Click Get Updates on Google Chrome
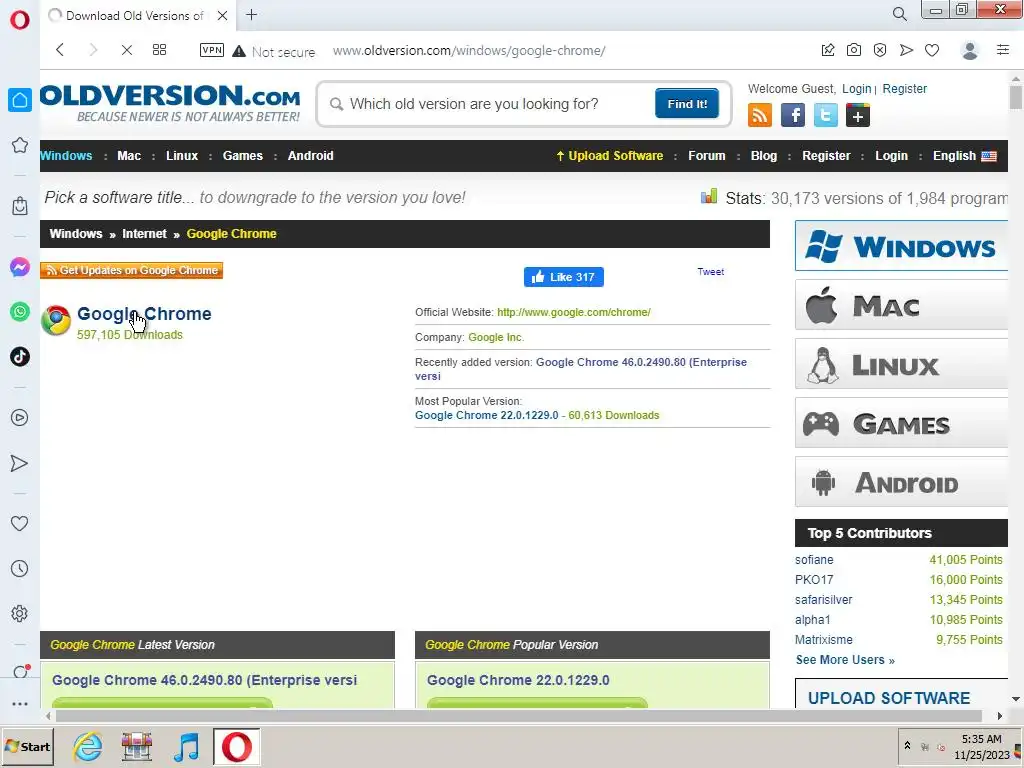The height and width of the screenshot is (768, 1024). [x=131, y=270]
